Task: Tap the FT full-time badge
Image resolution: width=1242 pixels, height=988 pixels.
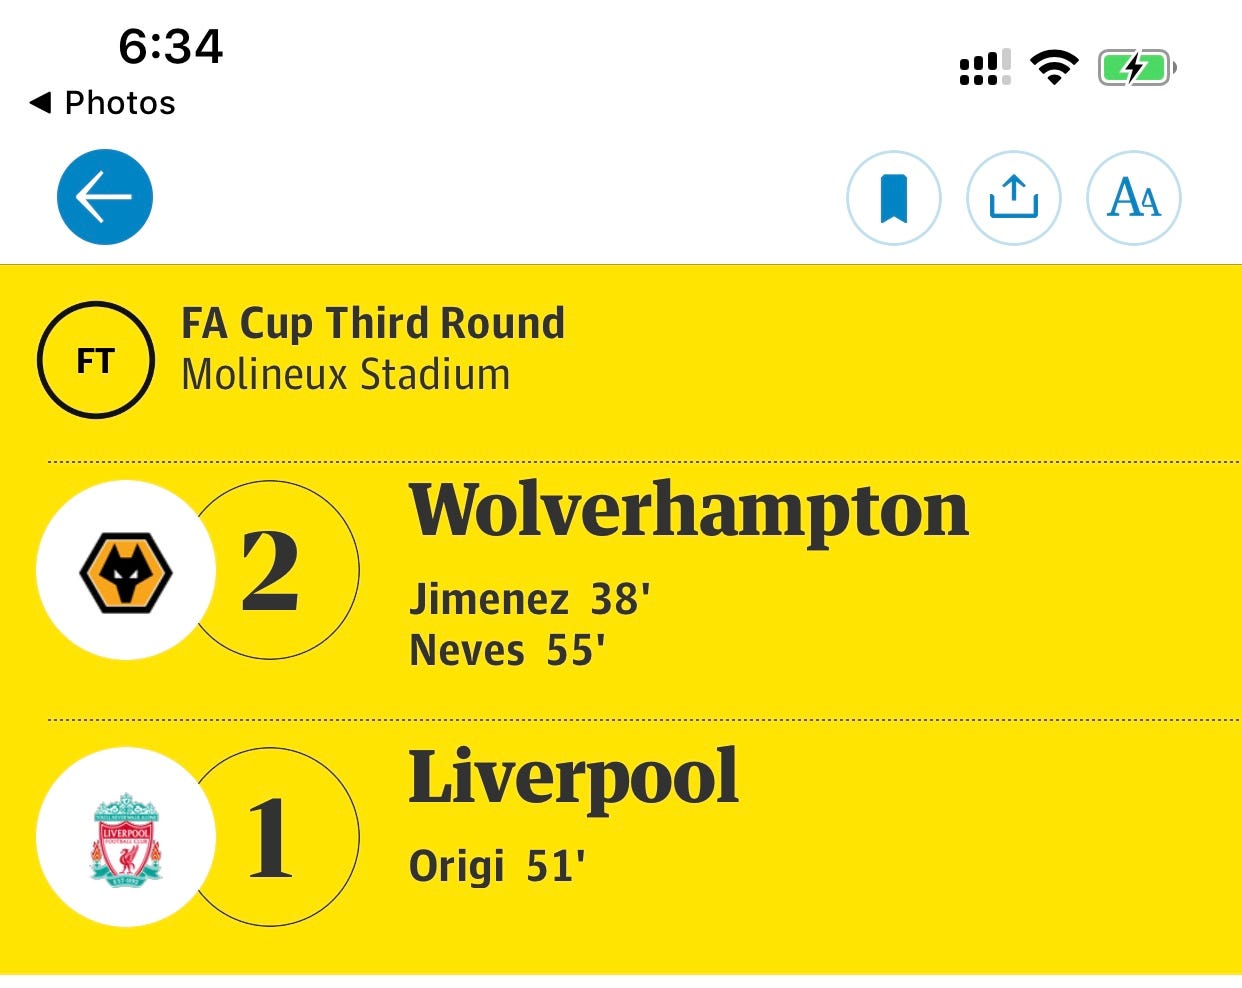Action: [96, 360]
